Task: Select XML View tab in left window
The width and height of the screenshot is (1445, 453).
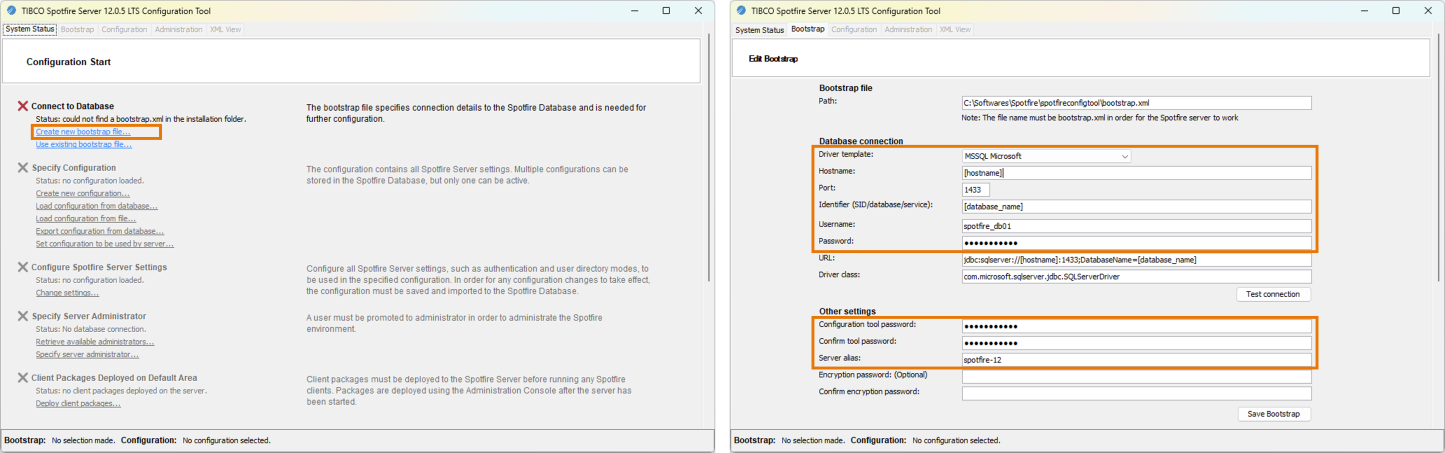Action: tap(225, 29)
